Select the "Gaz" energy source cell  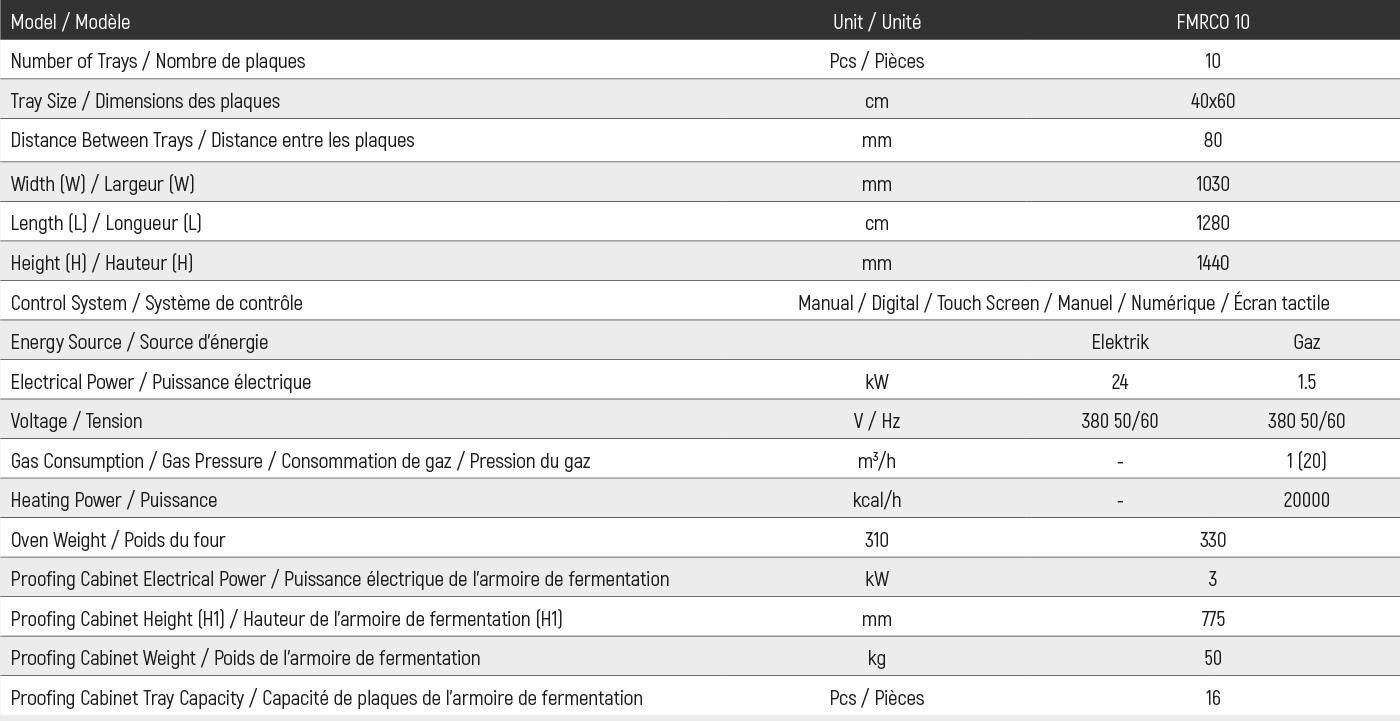1306,342
